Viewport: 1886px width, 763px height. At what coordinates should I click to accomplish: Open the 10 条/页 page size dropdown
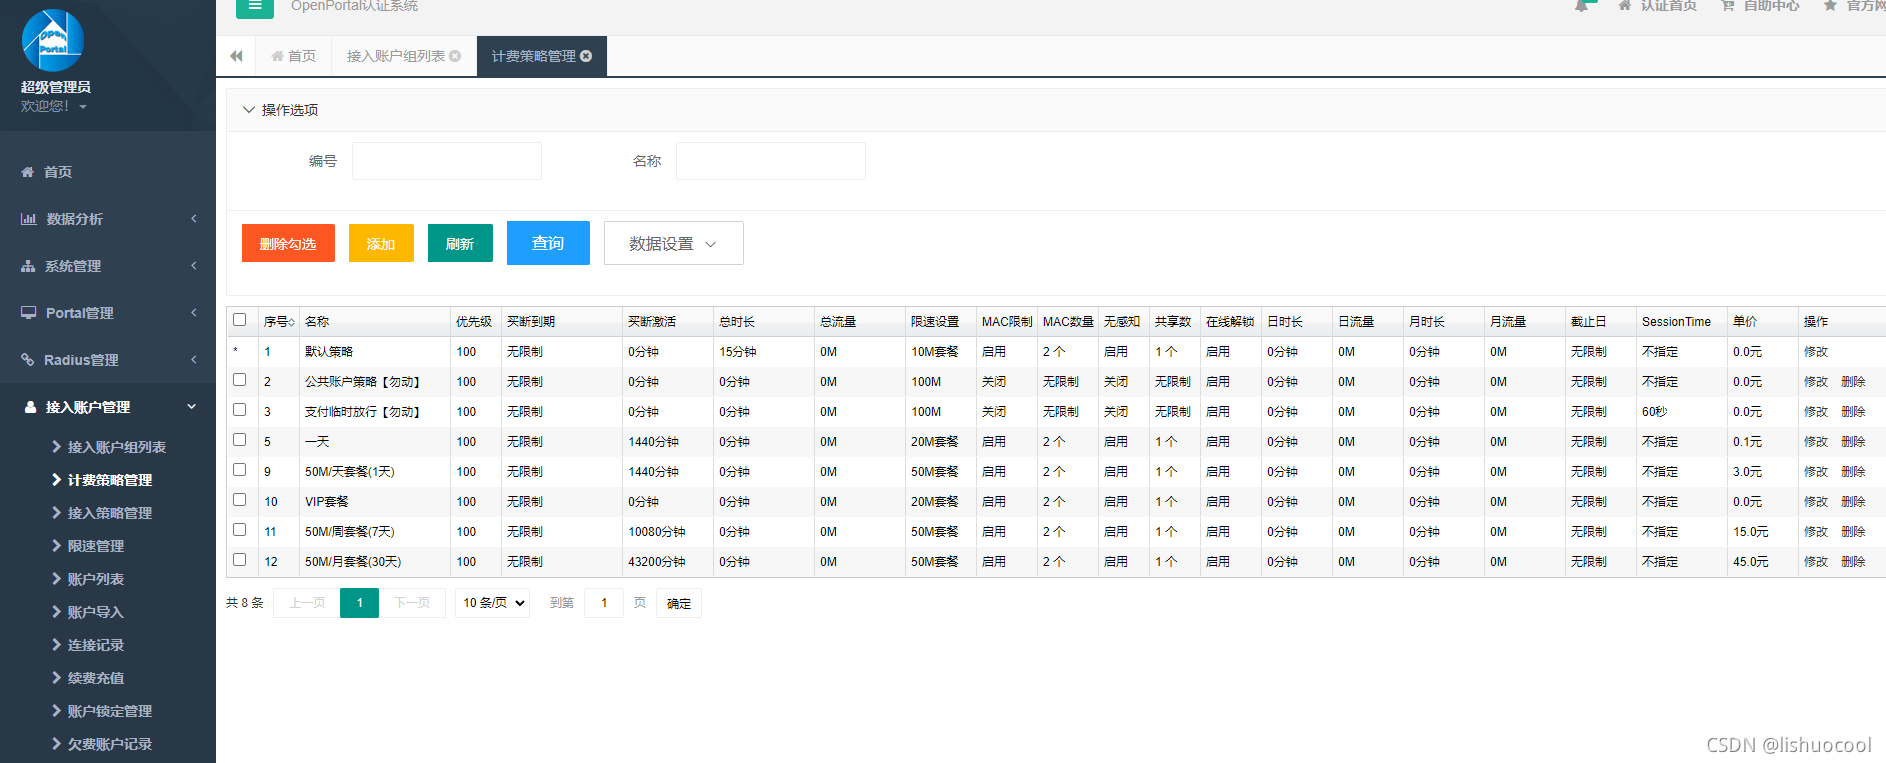click(x=494, y=603)
